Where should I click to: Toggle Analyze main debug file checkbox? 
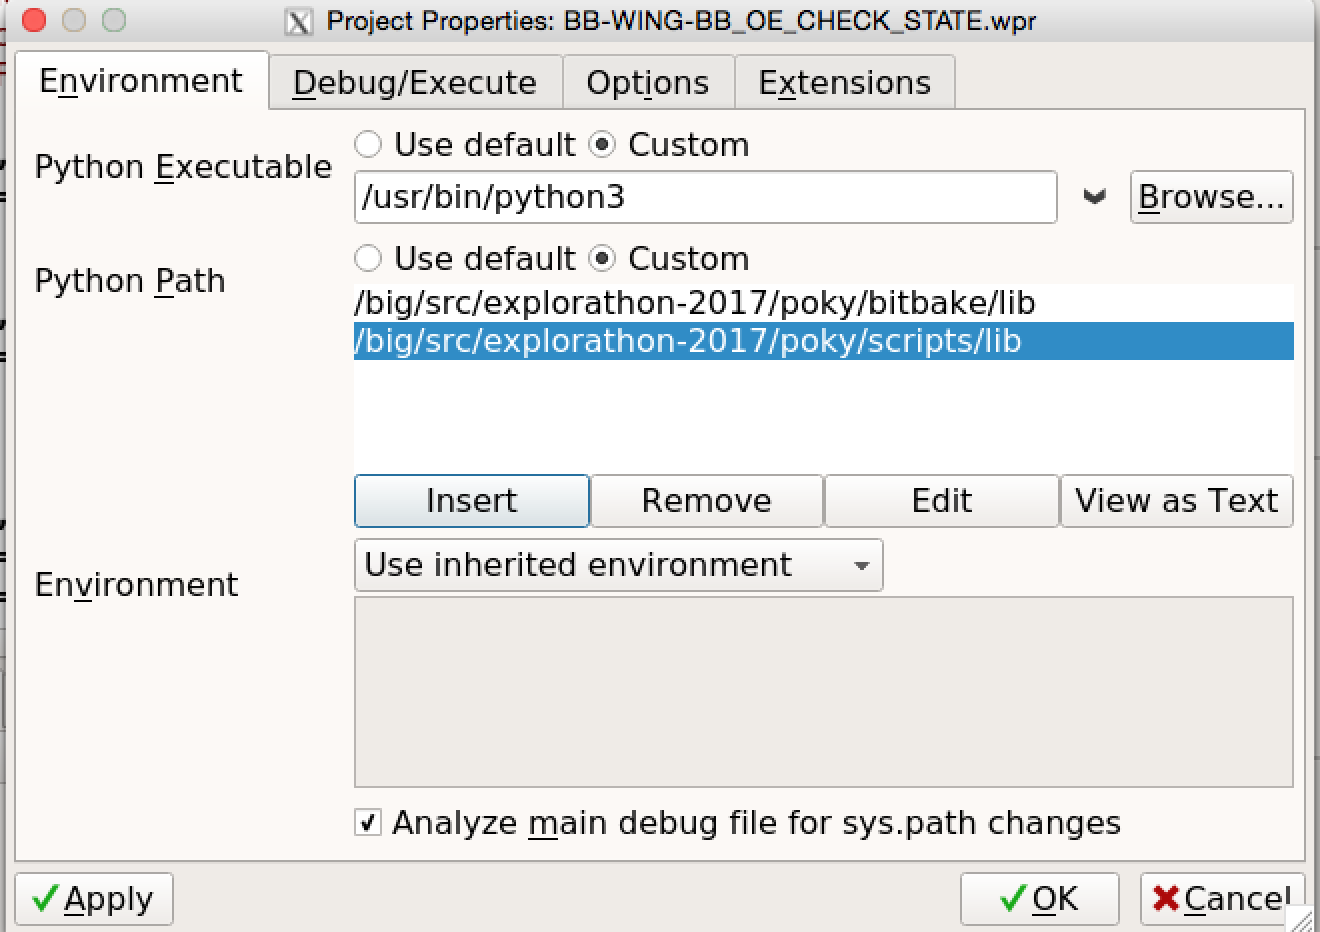(x=368, y=823)
